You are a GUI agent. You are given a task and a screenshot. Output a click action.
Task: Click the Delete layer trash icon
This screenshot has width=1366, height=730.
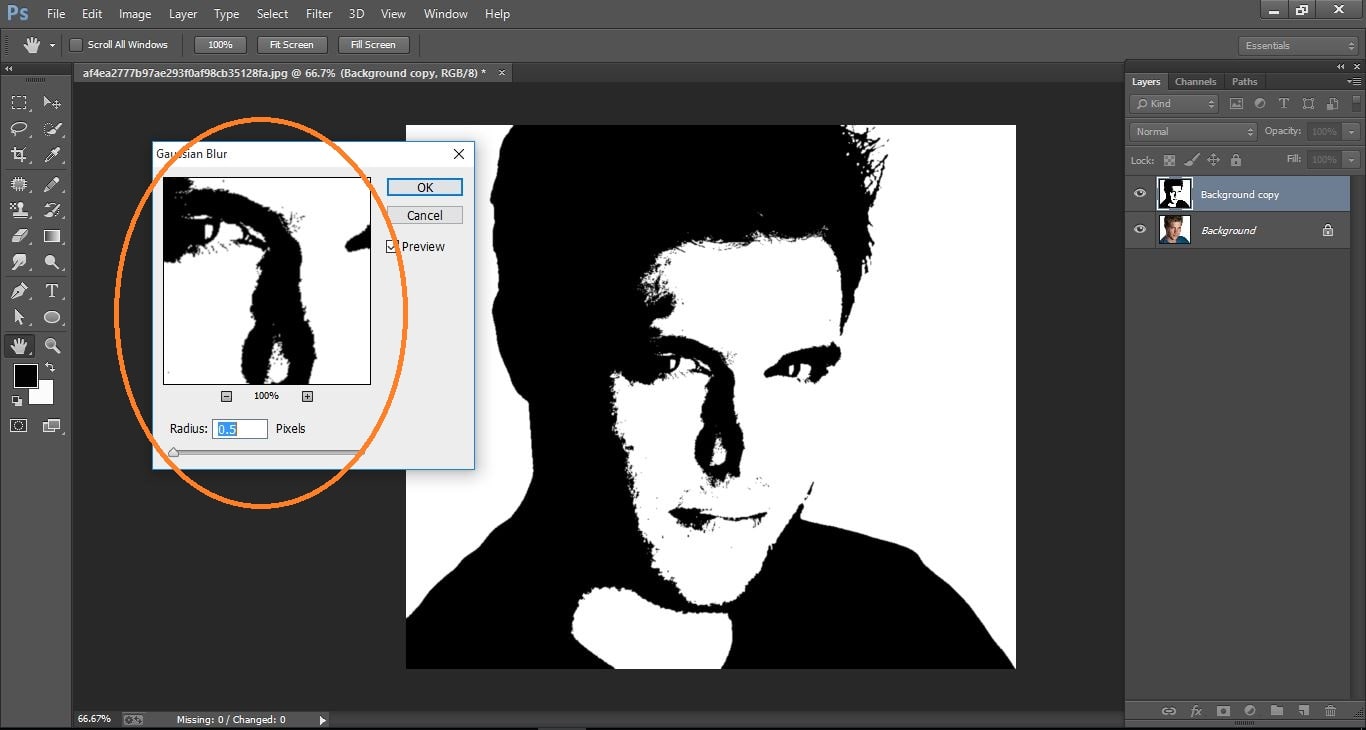pyautogui.click(x=1329, y=711)
